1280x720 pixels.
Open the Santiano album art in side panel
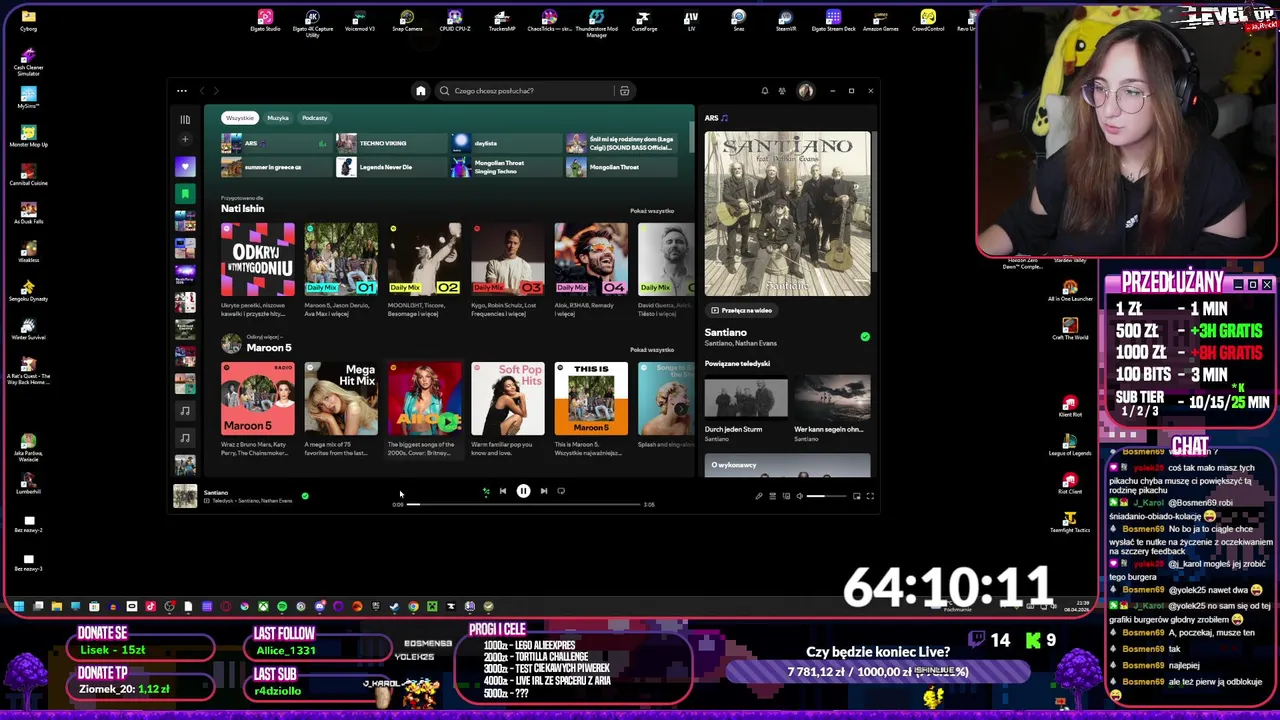pyautogui.click(x=787, y=213)
